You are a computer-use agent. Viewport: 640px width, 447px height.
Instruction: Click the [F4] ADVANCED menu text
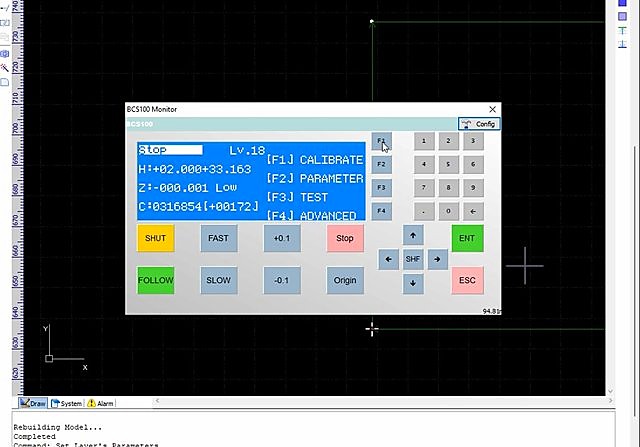click(x=311, y=215)
